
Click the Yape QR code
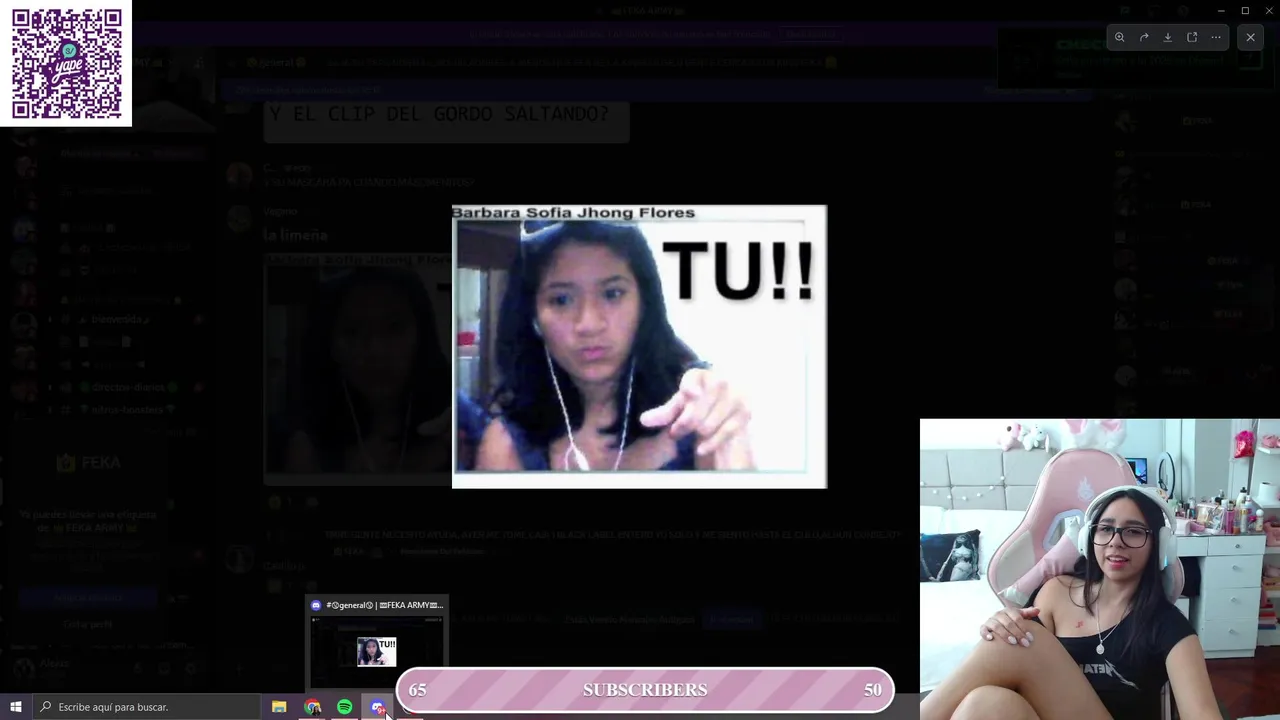(x=66, y=63)
